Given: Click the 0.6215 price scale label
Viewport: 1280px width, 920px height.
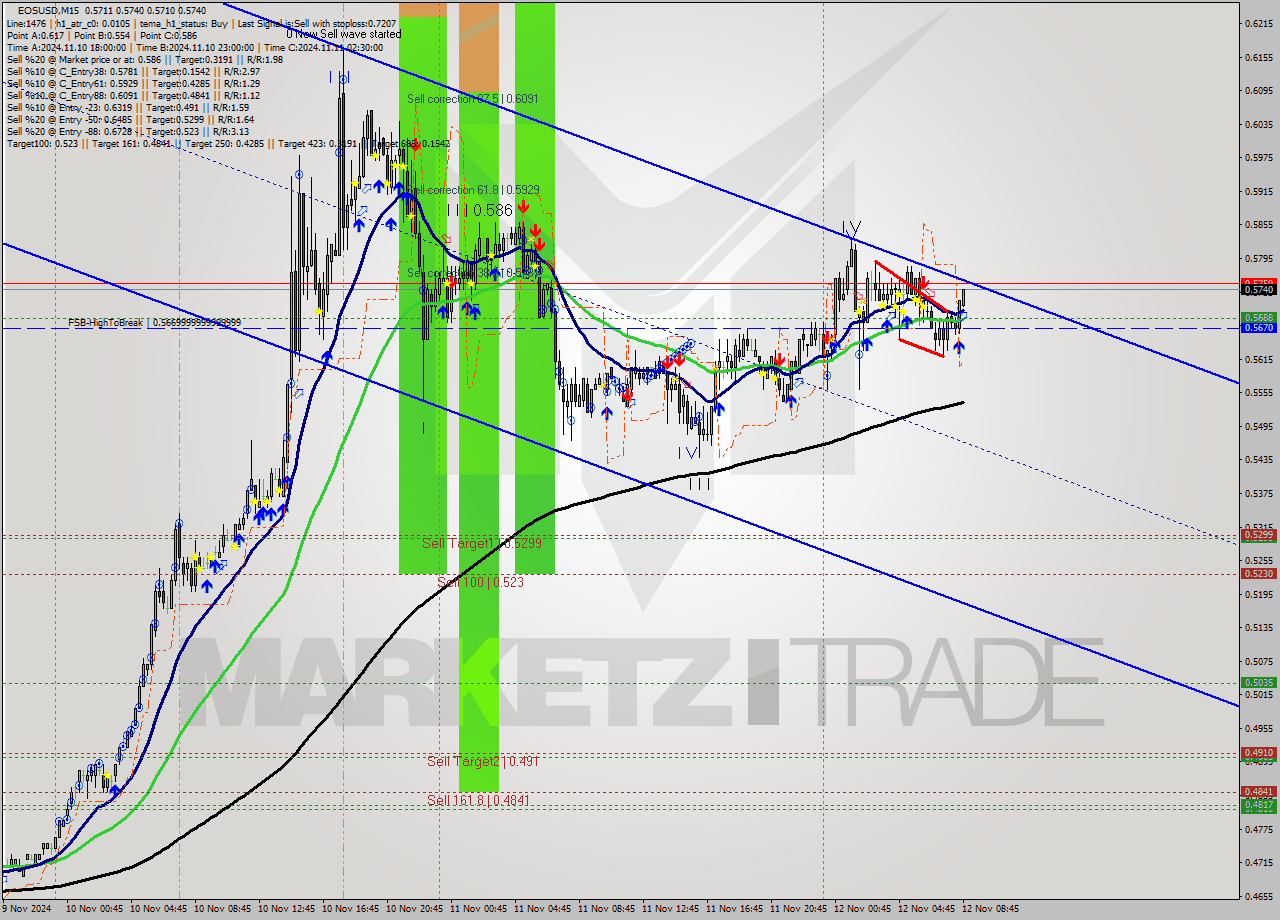Looking at the screenshot, I should tap(1260, 23).
